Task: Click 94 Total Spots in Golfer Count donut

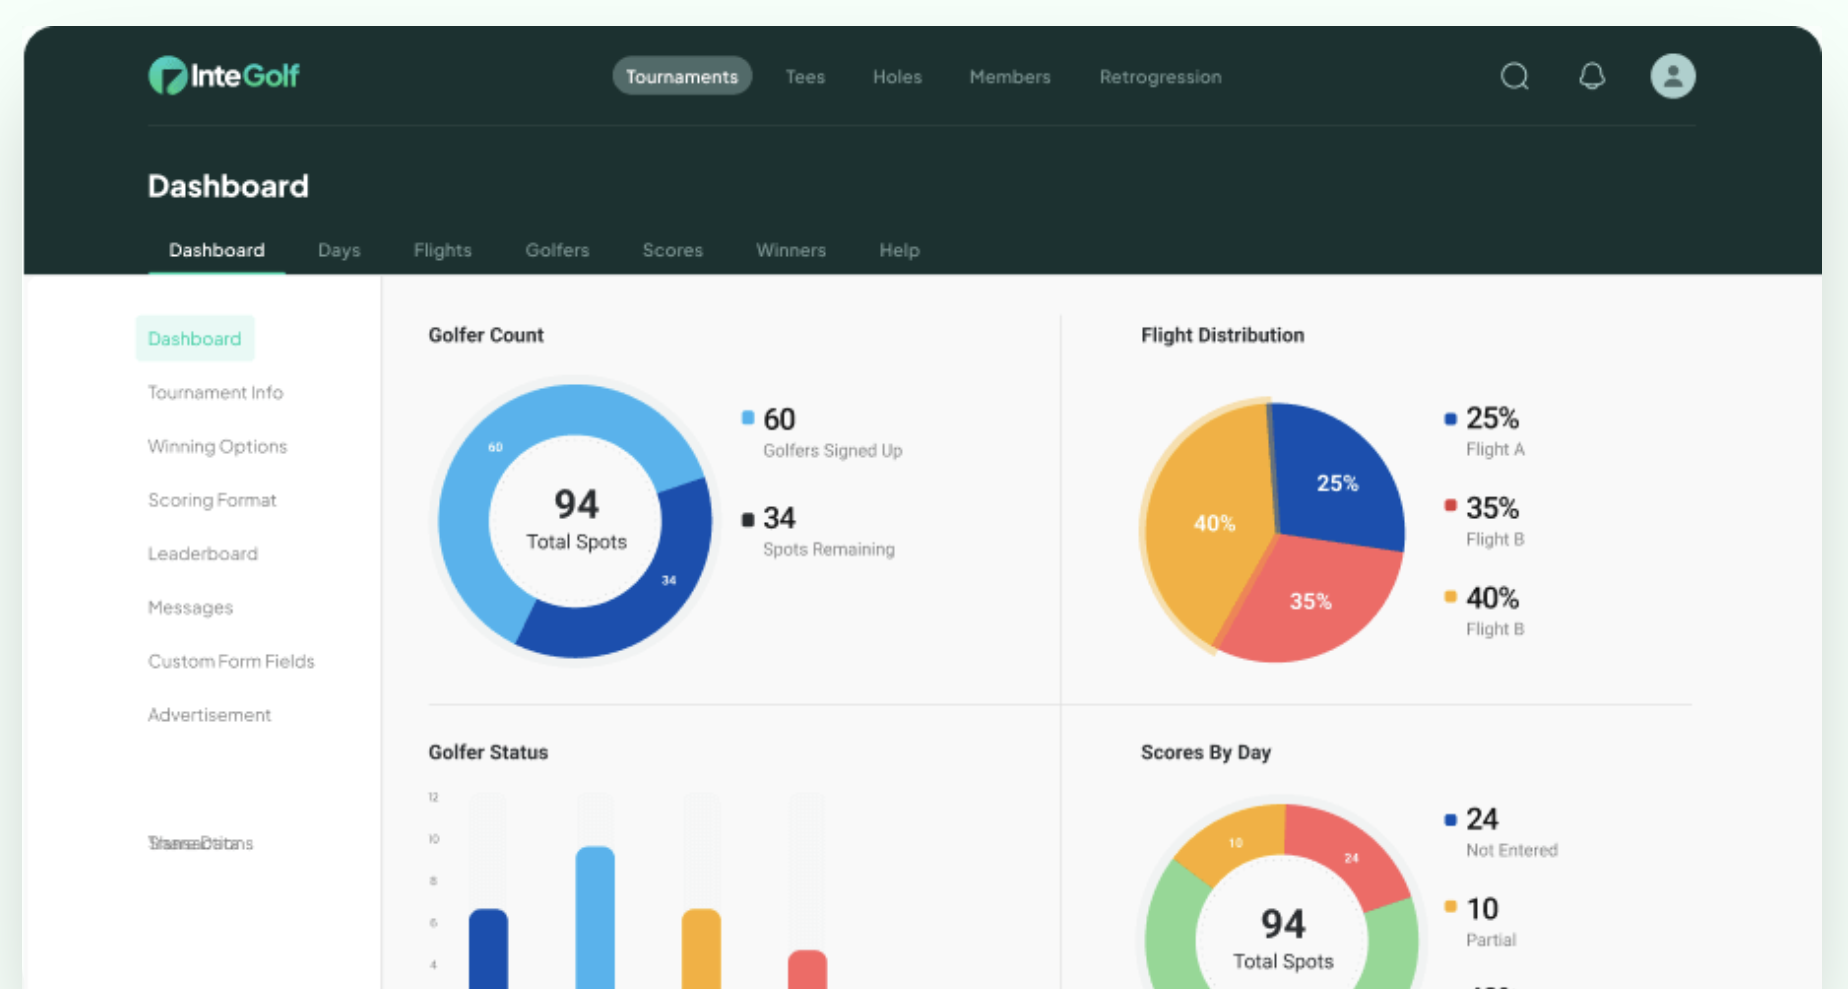Action: [x=576, y=520]
